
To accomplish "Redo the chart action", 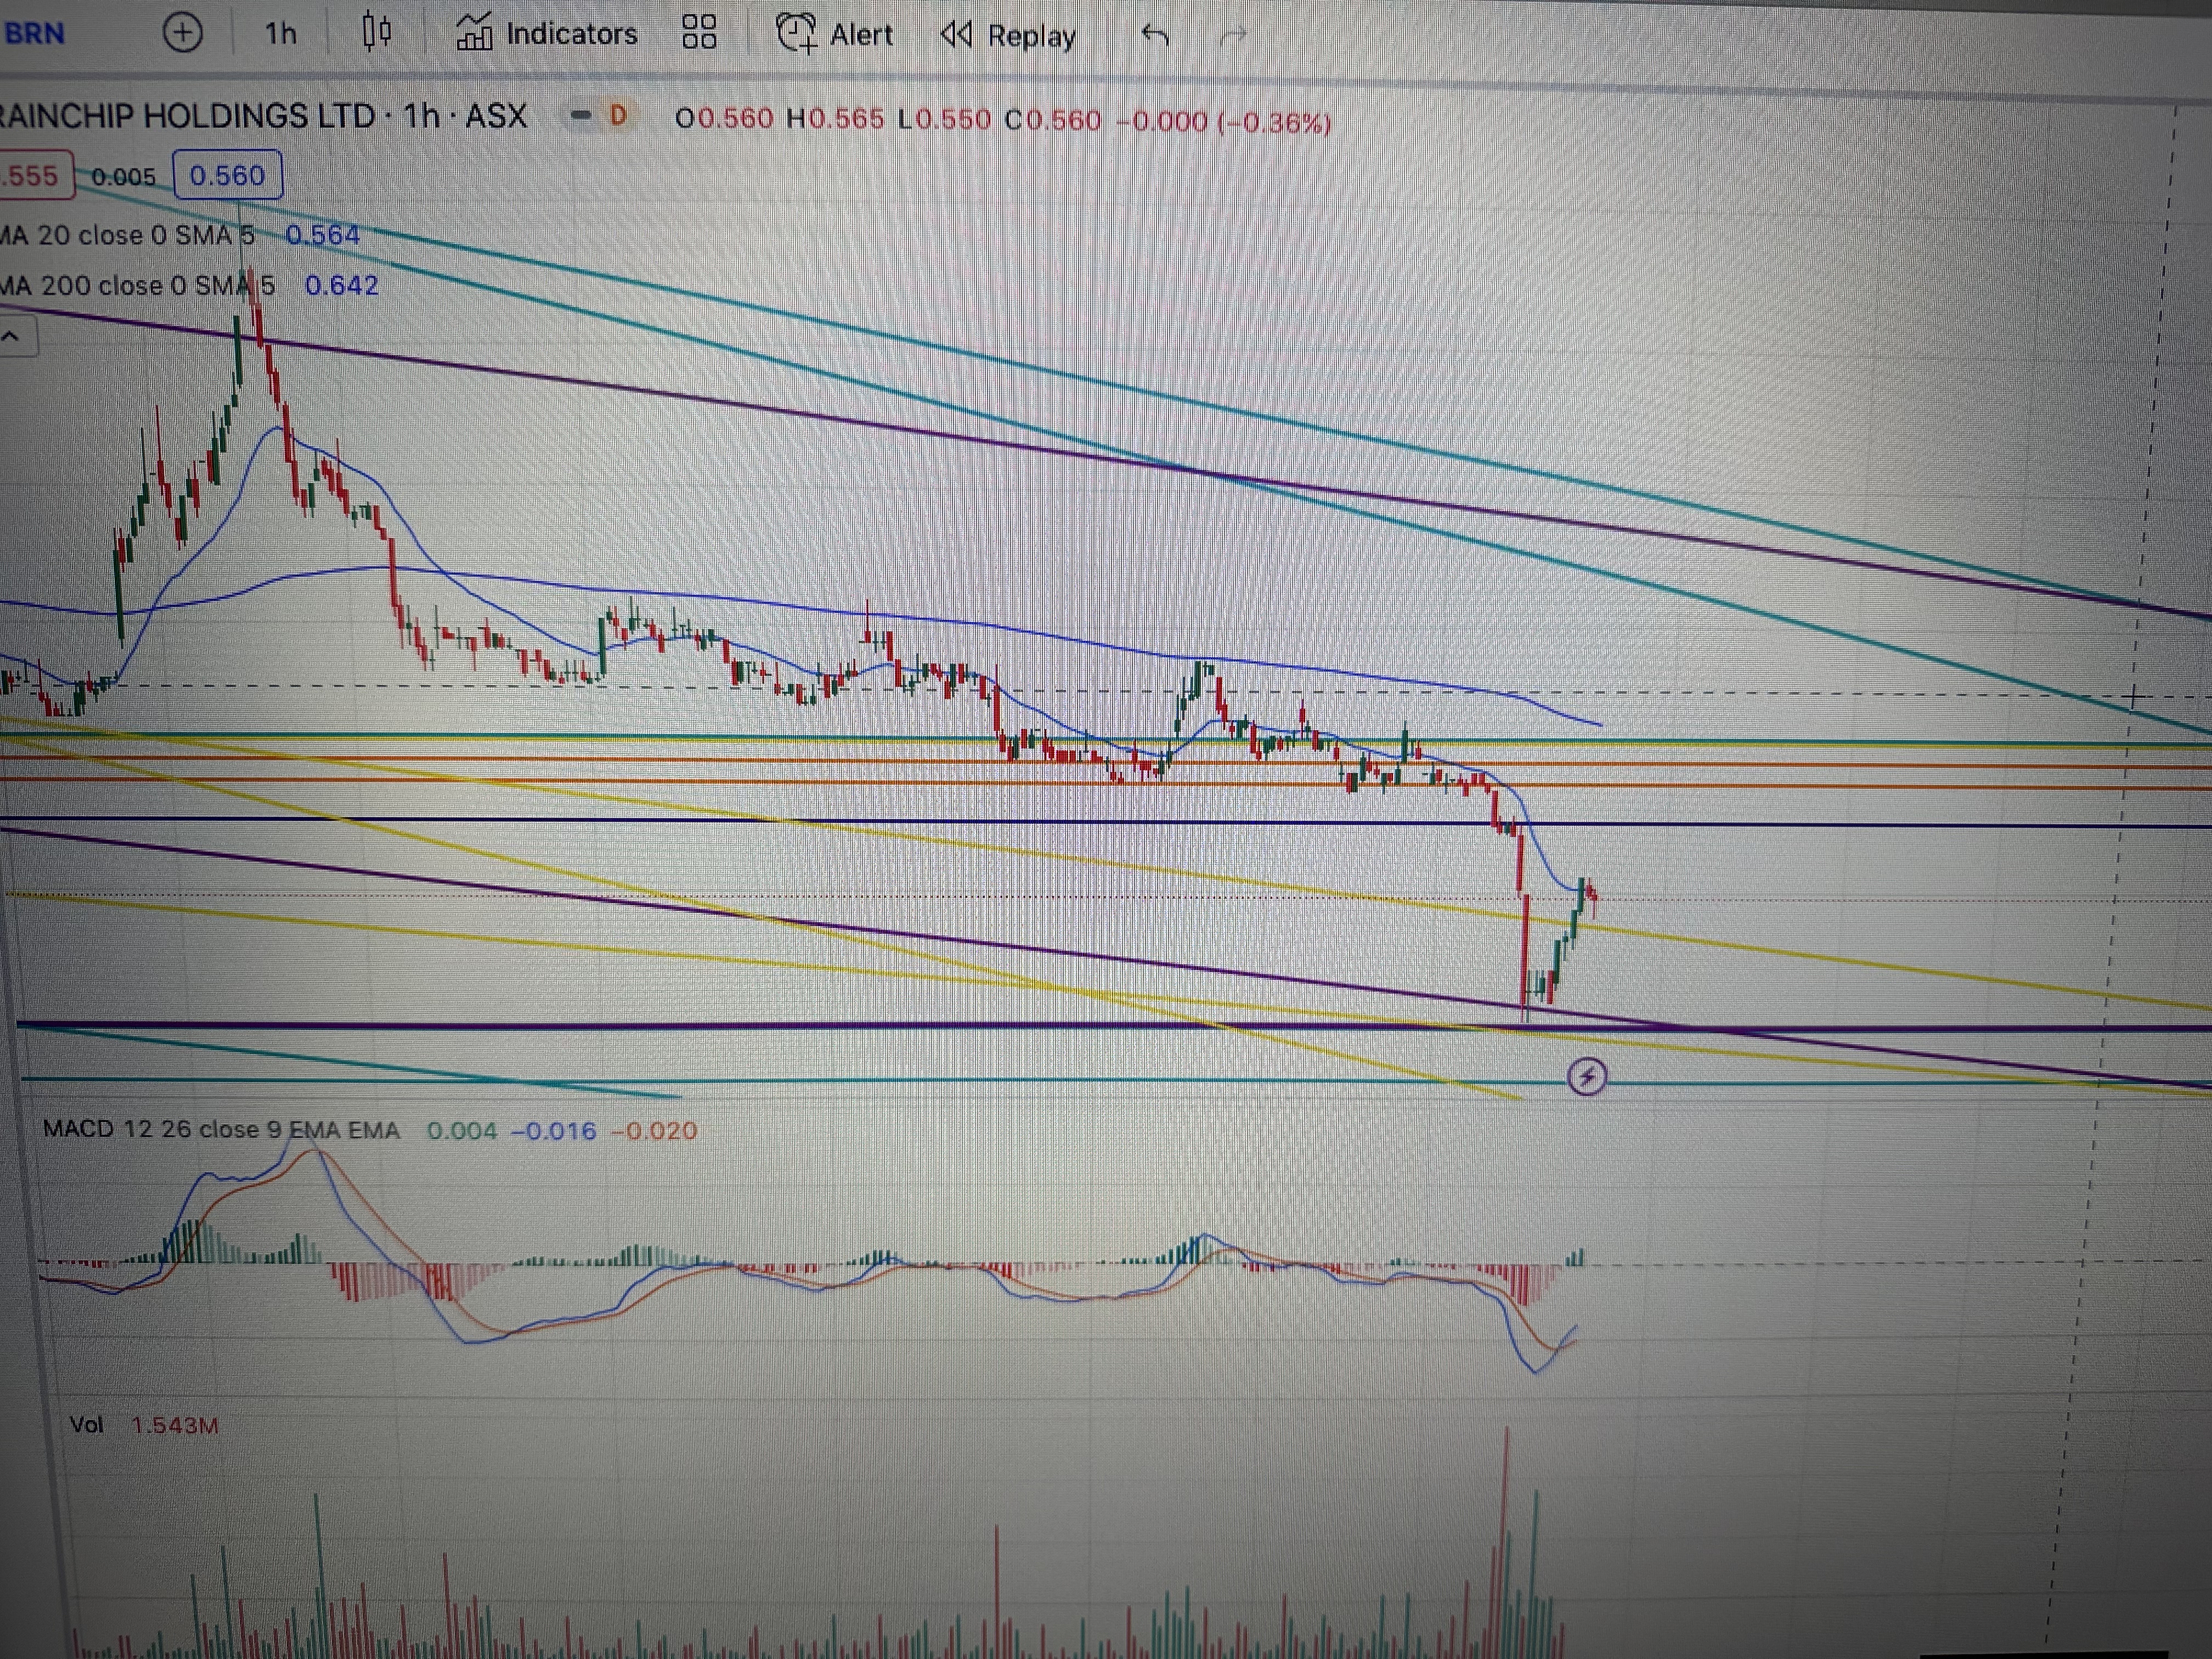I will tap(1234, 37).
